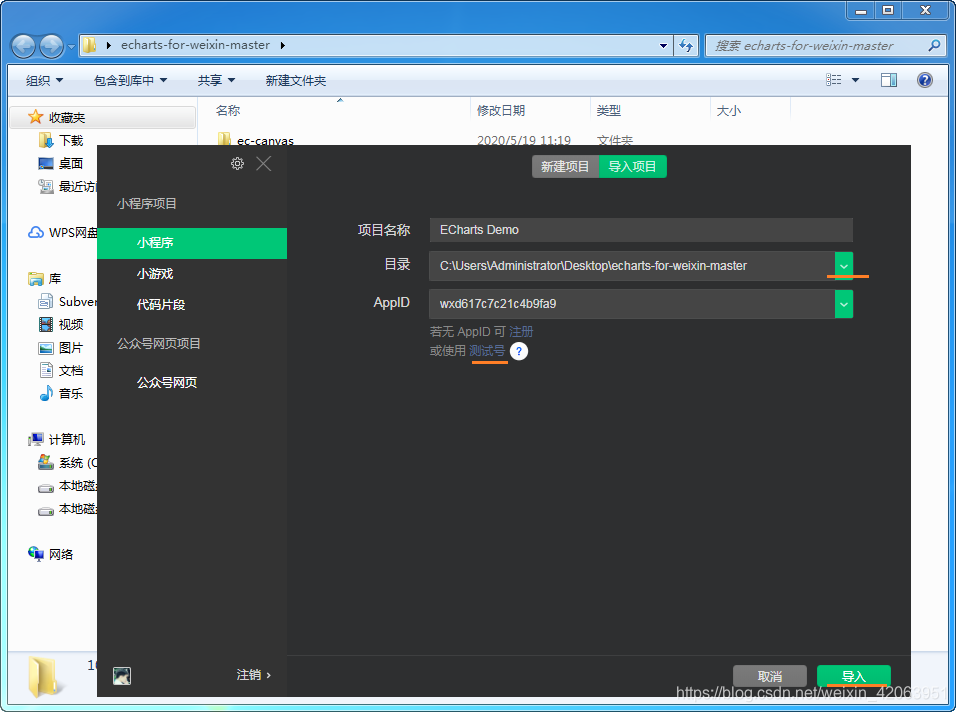The height and width of the screenshot is (712, 956).
Task: Click the 目录 path input field
Action: [632, 266]
